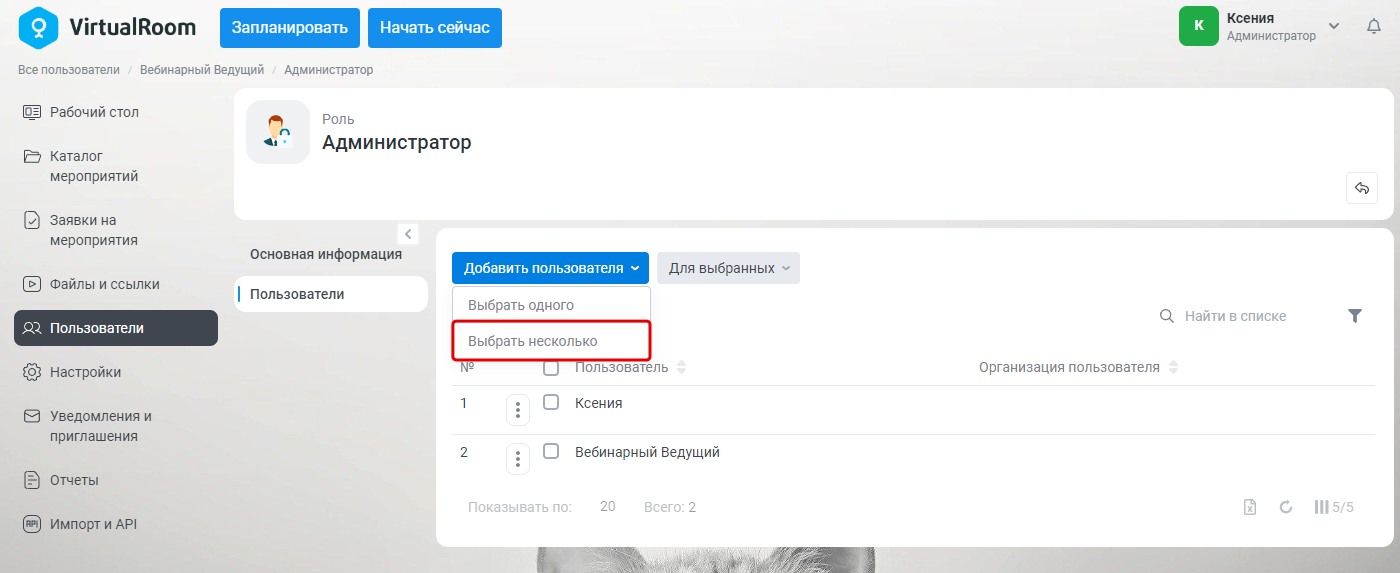Open the filter funnel icon

point(1355,316)
